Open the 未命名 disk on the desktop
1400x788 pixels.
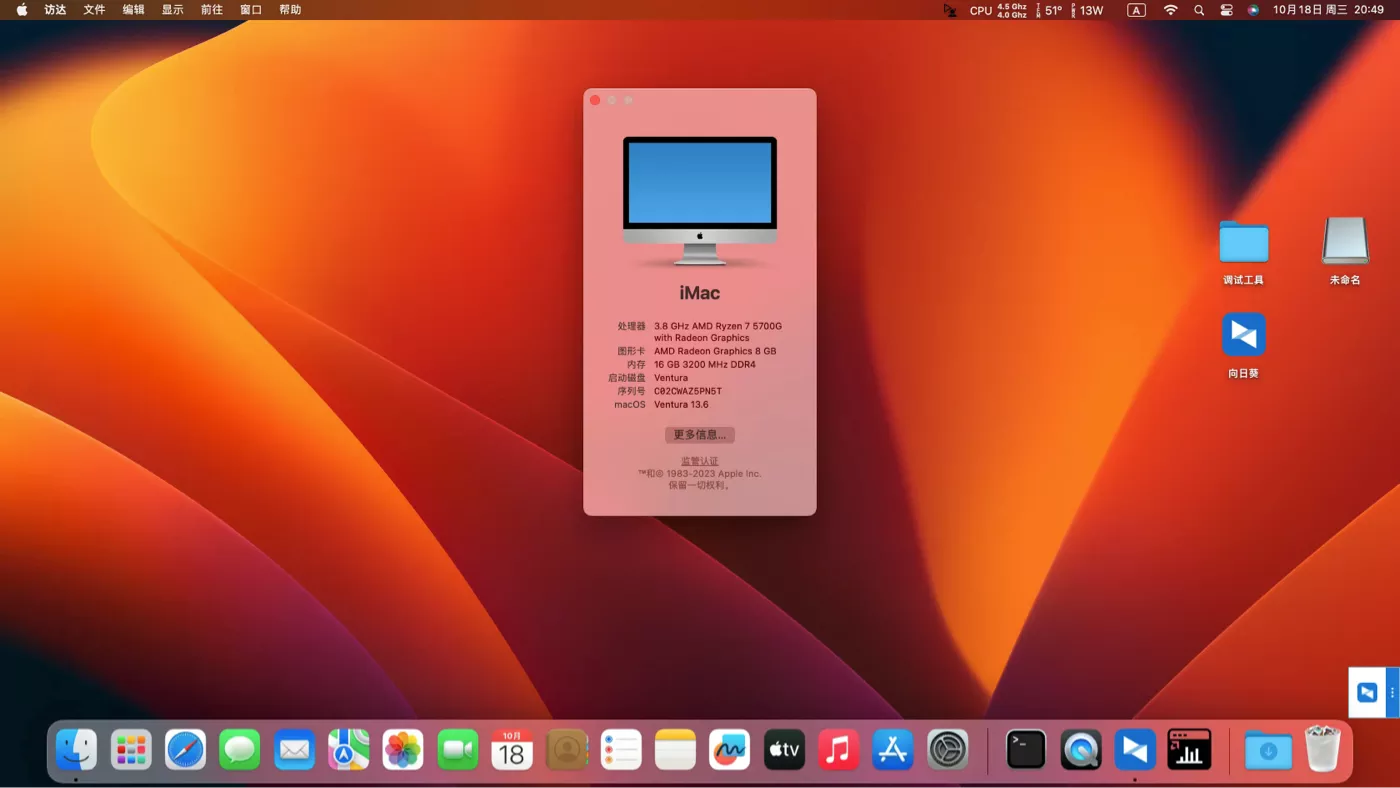coord(1344,240)
